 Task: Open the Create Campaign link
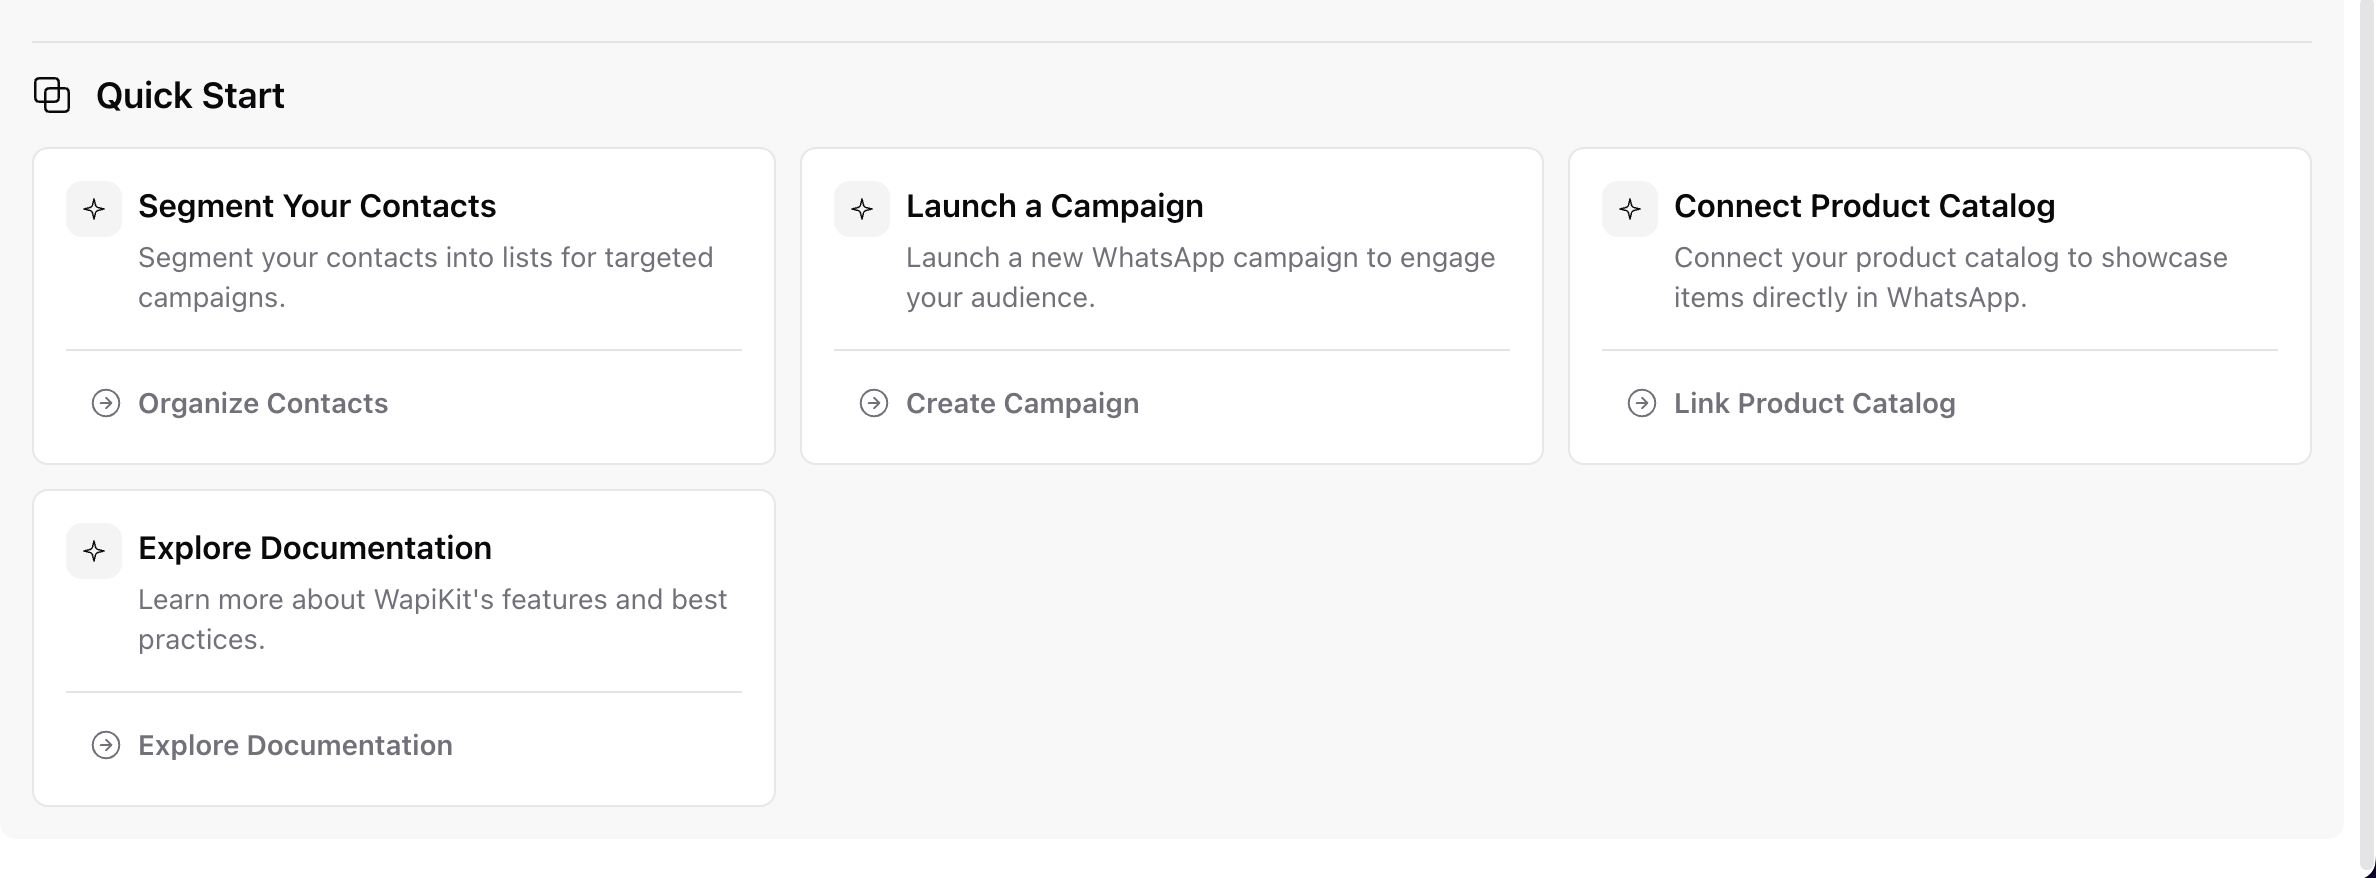pos(1022,403)
